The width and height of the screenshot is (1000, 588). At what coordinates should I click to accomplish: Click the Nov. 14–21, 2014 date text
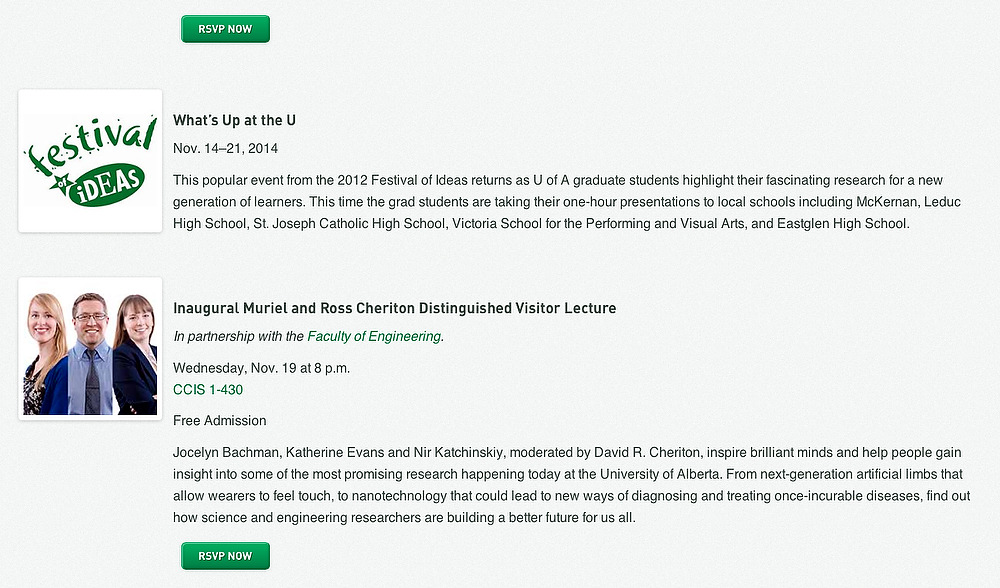coord(225,148)
